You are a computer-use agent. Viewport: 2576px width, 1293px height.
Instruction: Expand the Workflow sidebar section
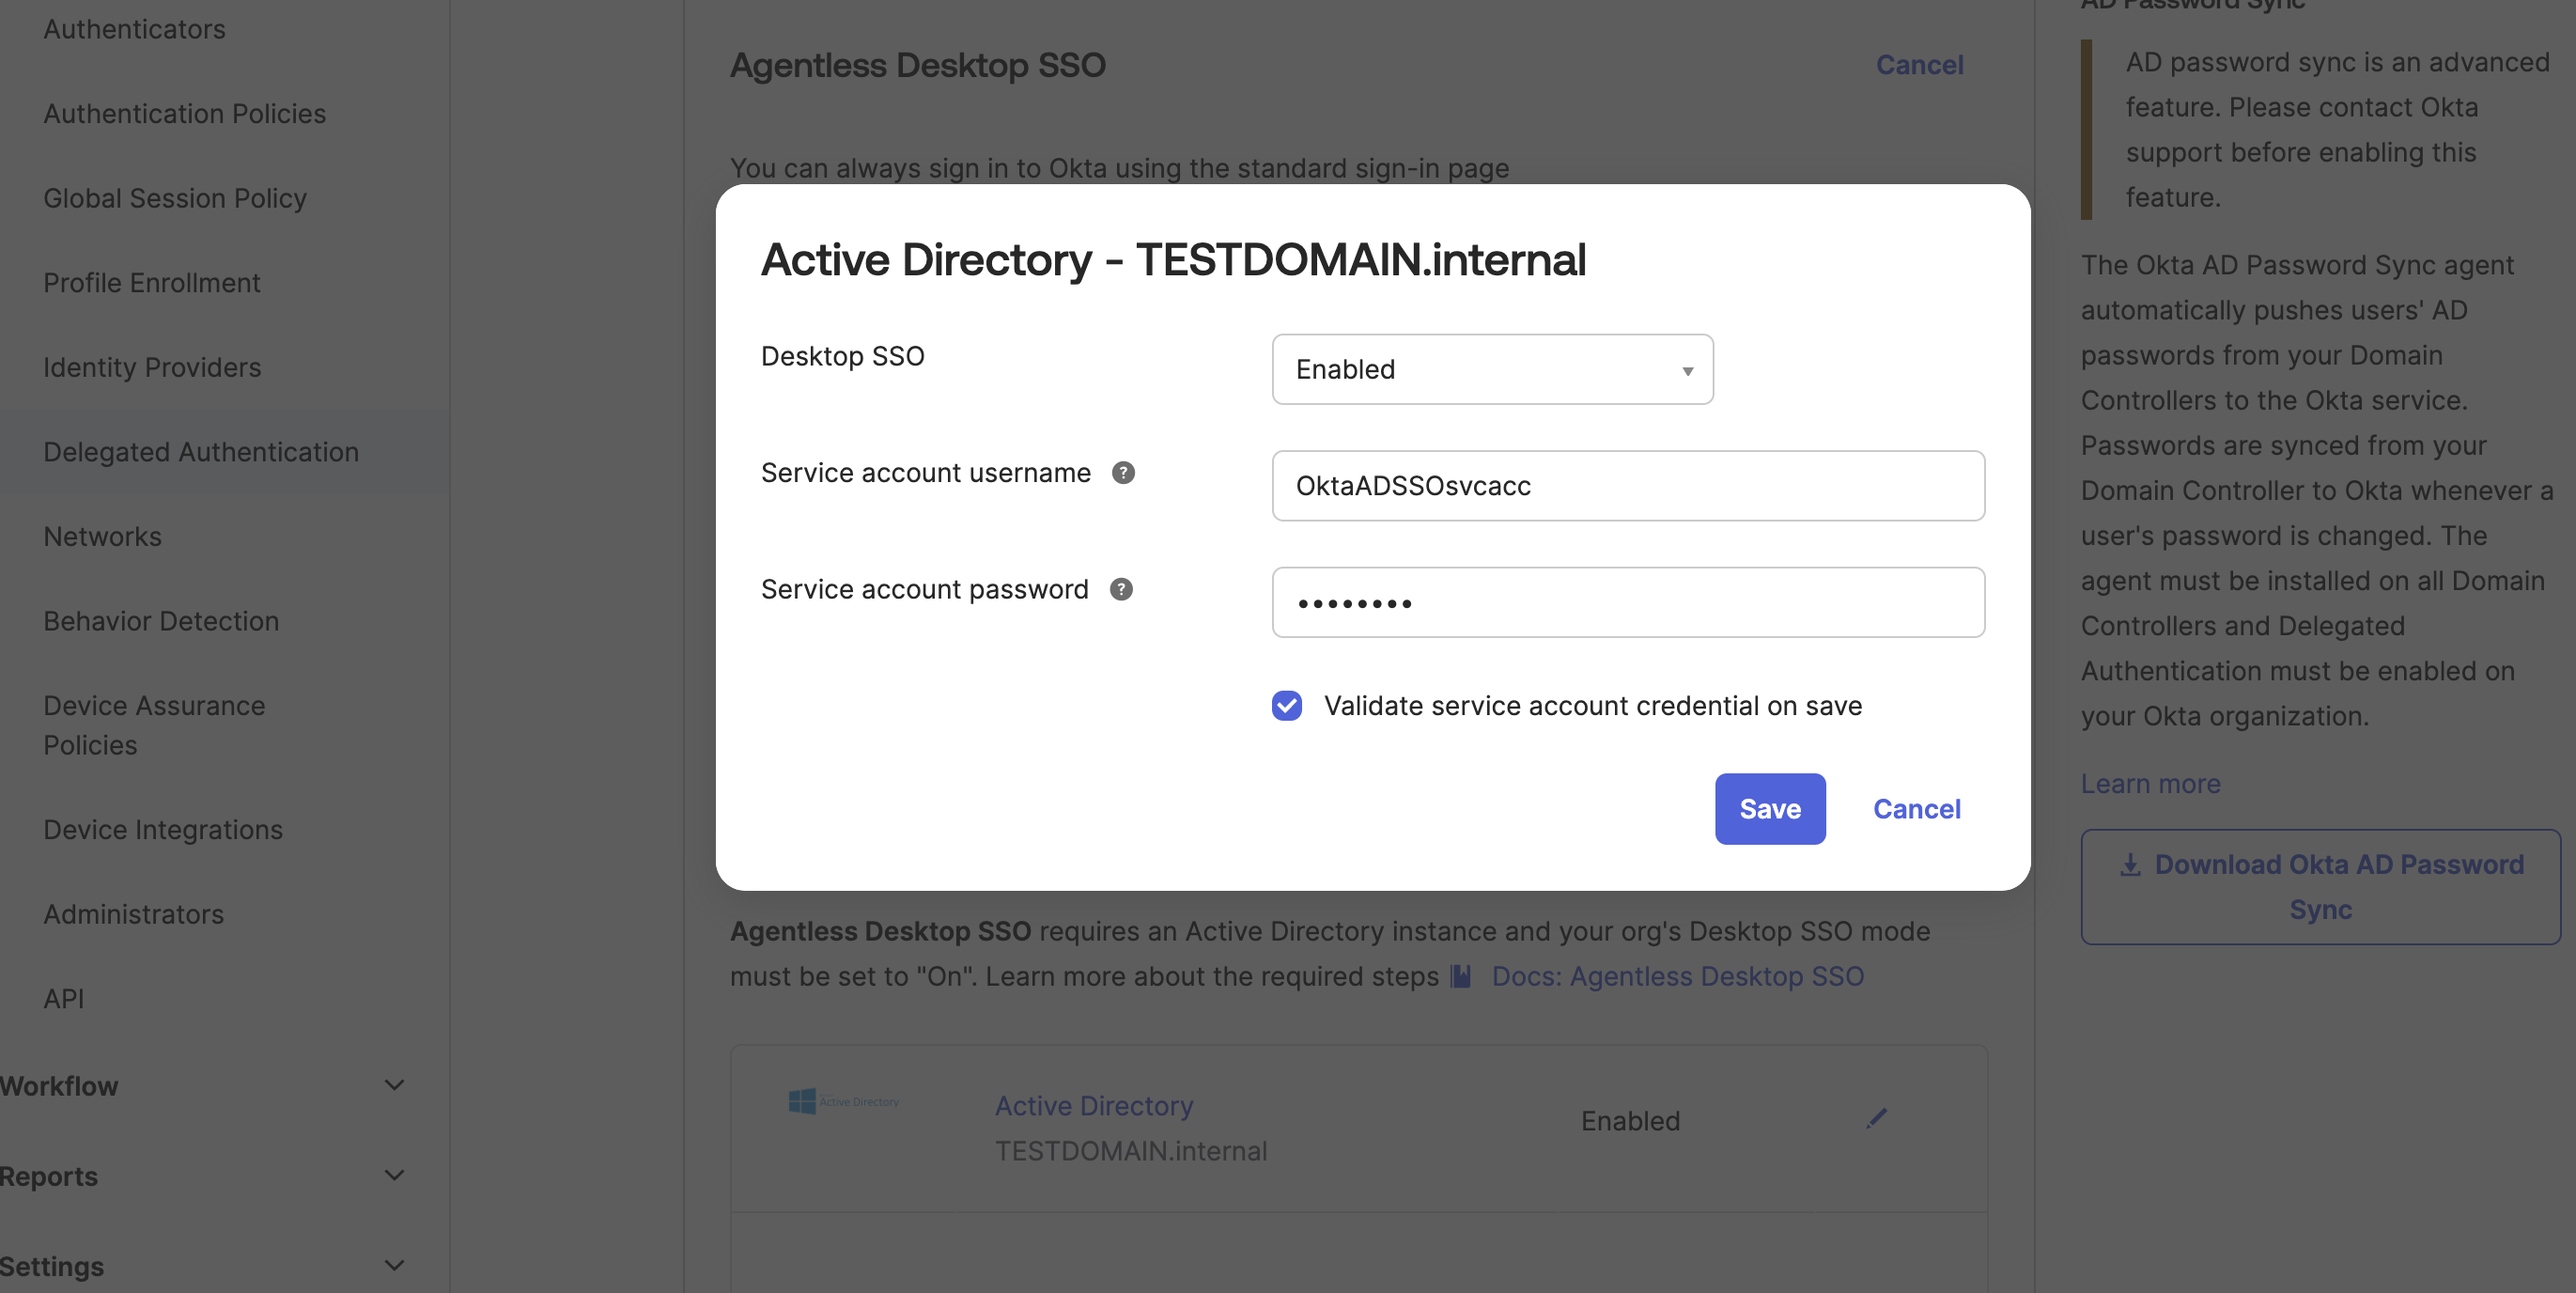[394, 1085]
